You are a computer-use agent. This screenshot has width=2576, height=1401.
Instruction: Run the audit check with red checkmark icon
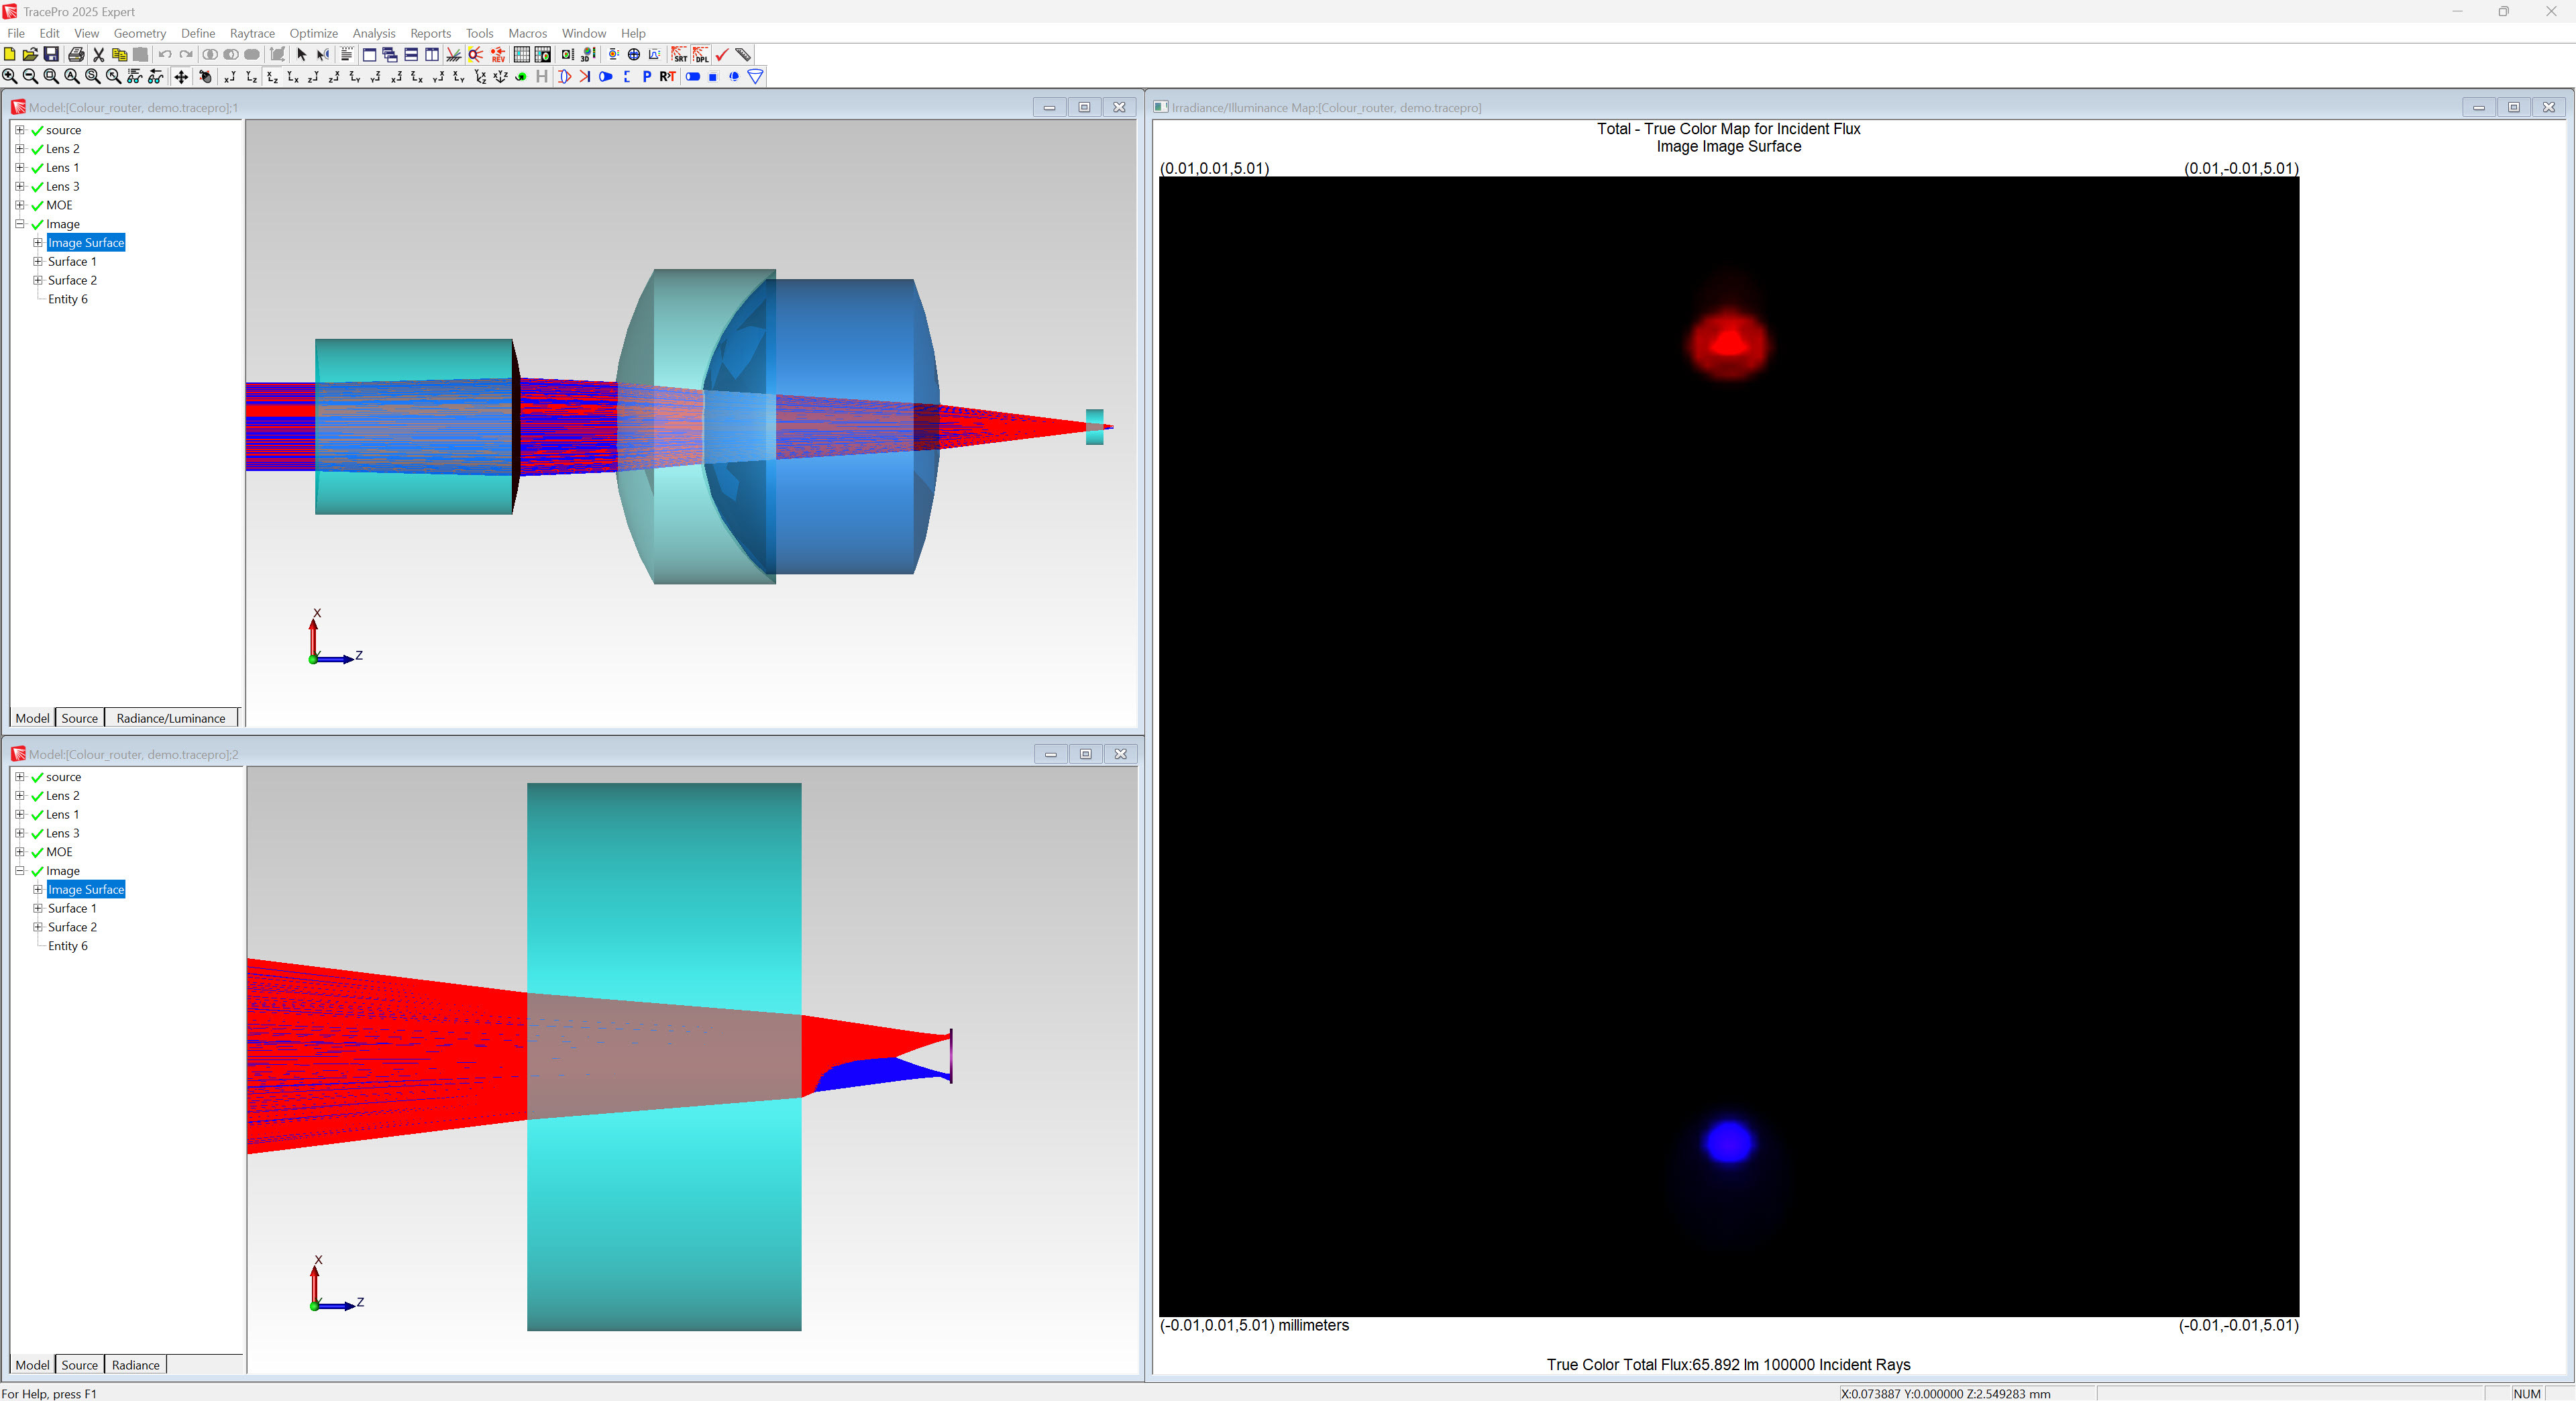(x=722, y=55)
